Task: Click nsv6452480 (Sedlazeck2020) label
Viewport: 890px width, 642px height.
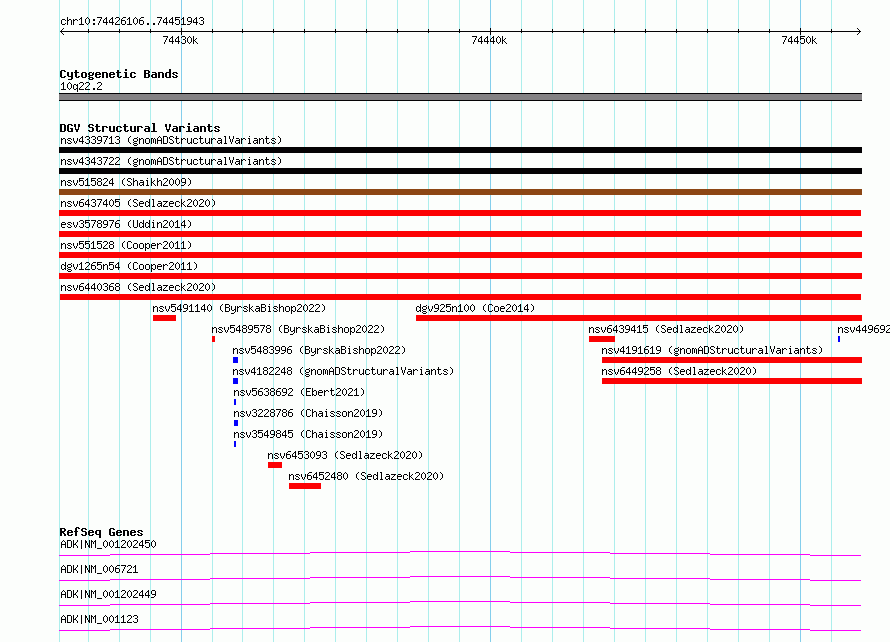Action: (366, 476)
